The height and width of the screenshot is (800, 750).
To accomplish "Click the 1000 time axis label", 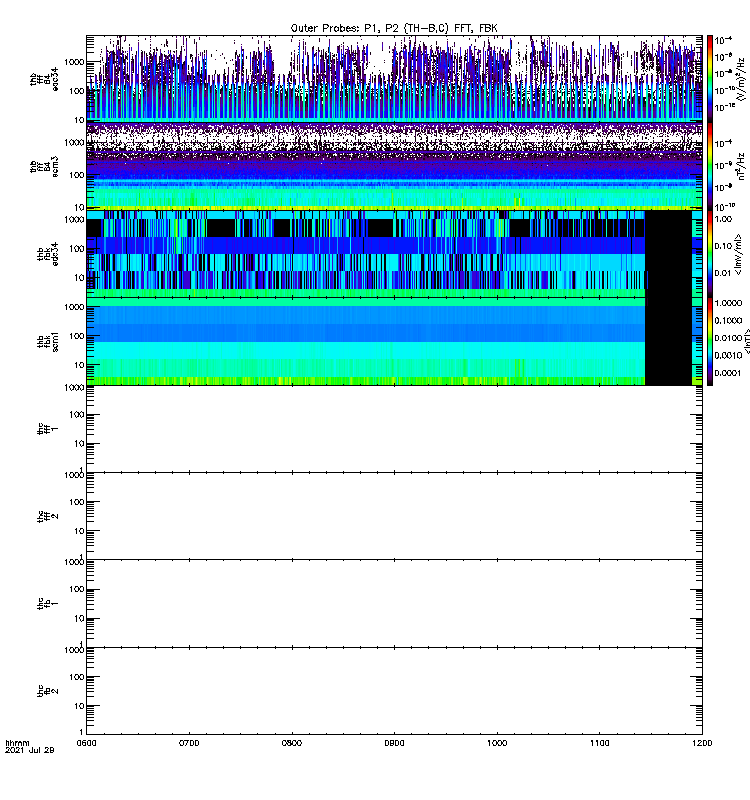I will coord(497,744).
